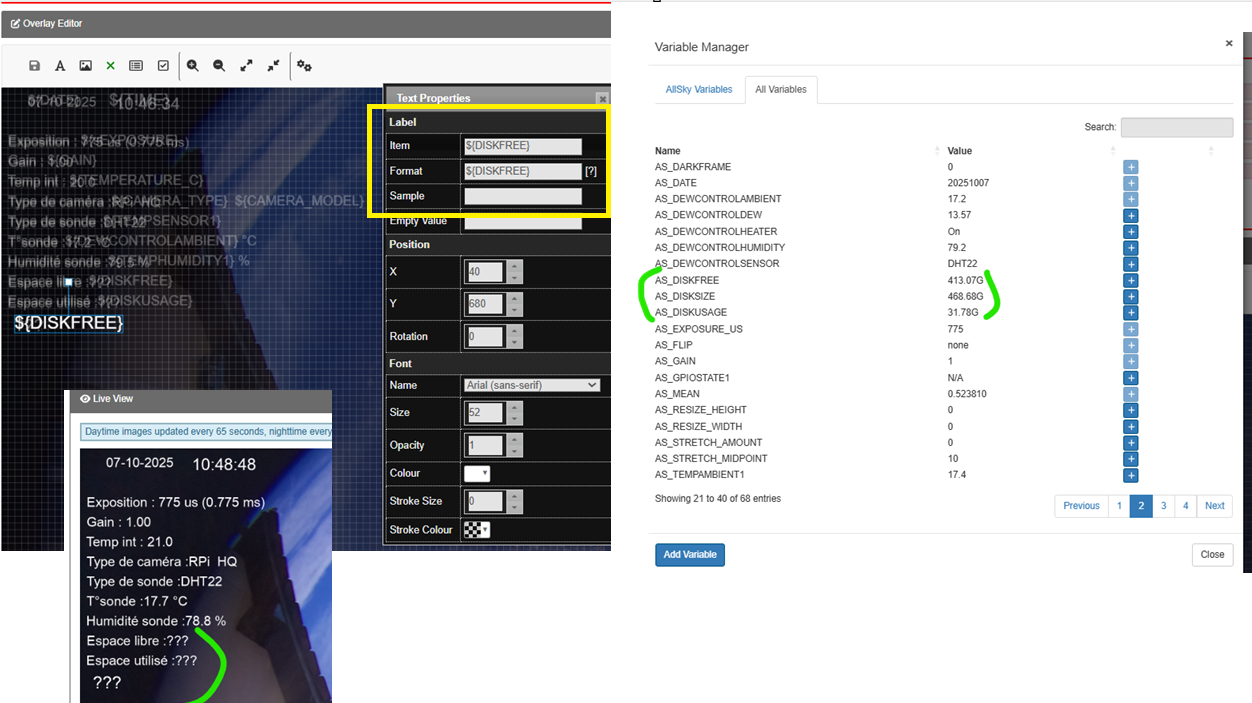Open the Stroke Colour picker swatch
1252x703 pixels.
pyautogui.click(x=477, y=530)
